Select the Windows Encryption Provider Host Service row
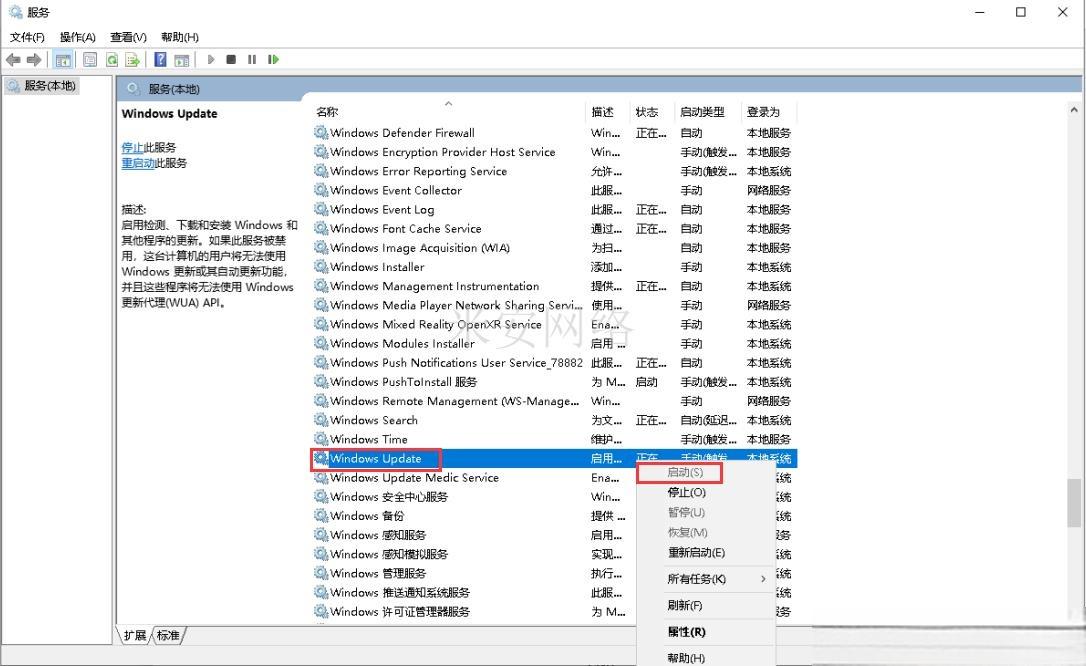 tap(554, 152)
